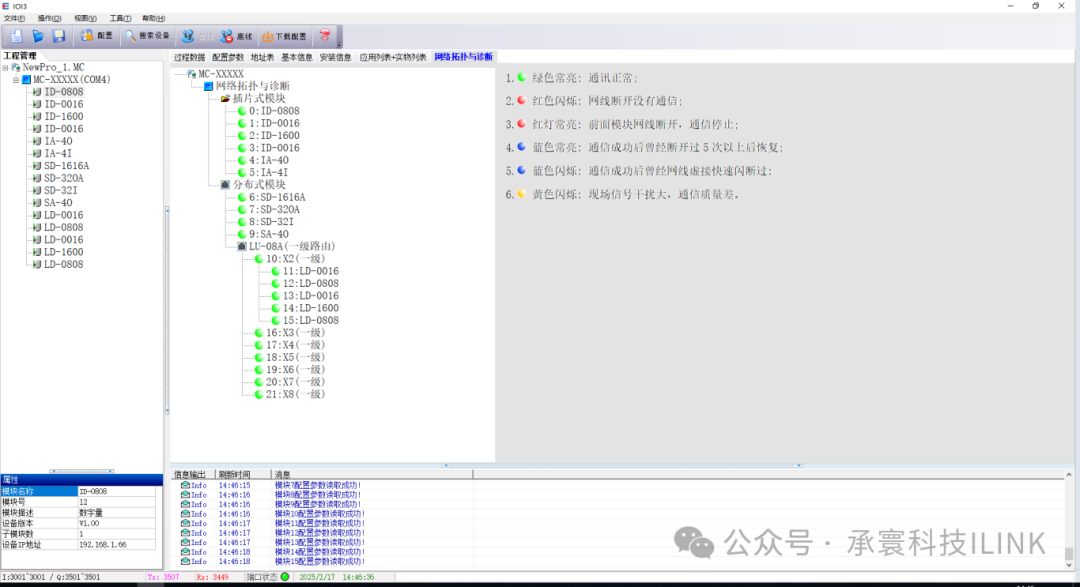Viewport: 1080px width, 587px height.
Task: Click the New project toolbar icon
Action: tap(17, 36)
